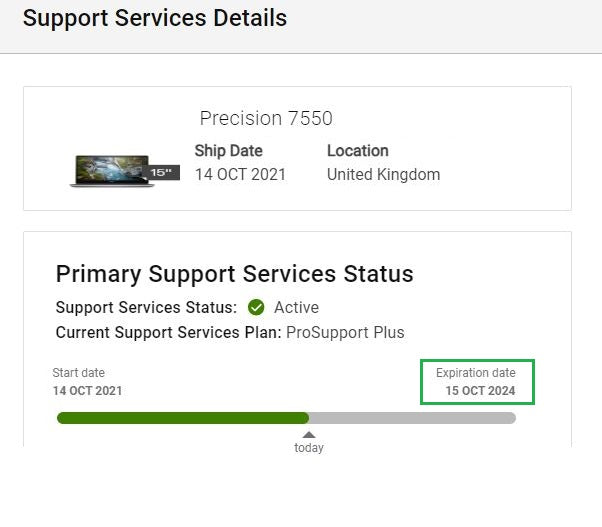602x527 pixels.
Task: Click the 15-inch screen size badge
Action: click(163, 172)
